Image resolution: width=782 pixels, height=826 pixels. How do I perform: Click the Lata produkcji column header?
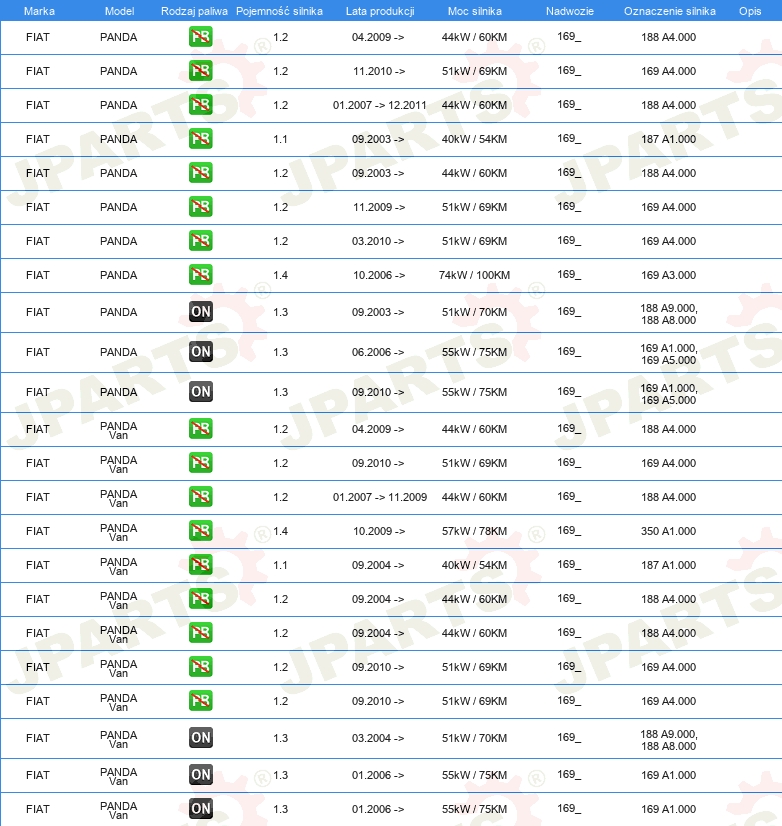380,11
